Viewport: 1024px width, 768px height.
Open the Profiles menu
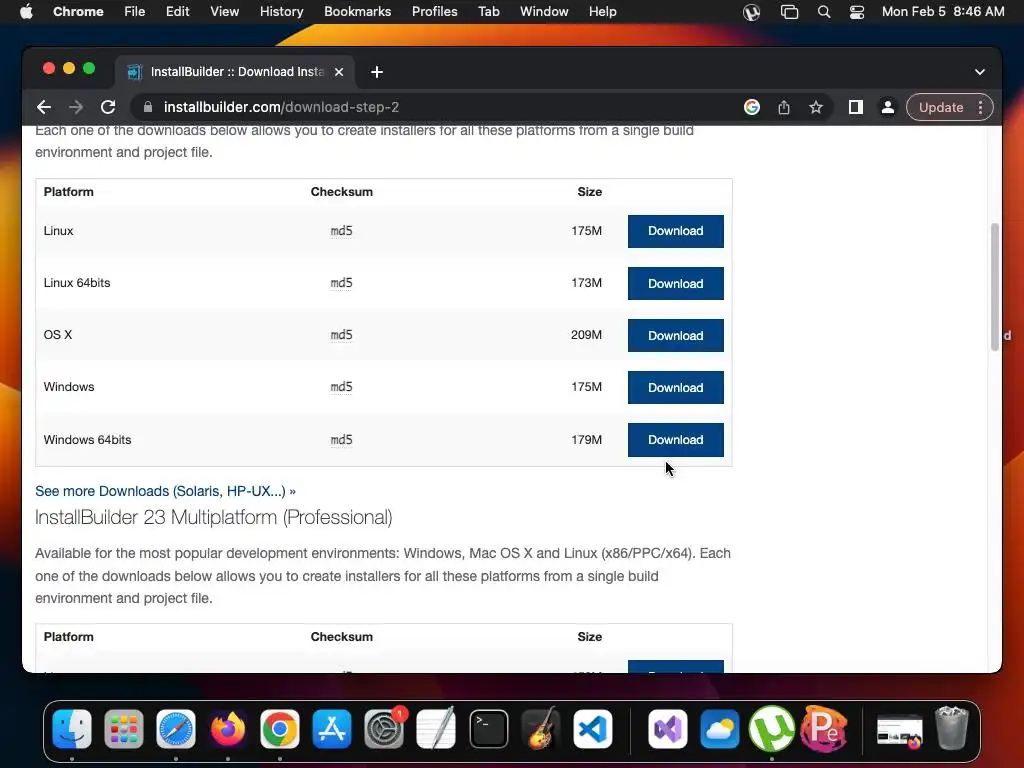pos(434,12)
